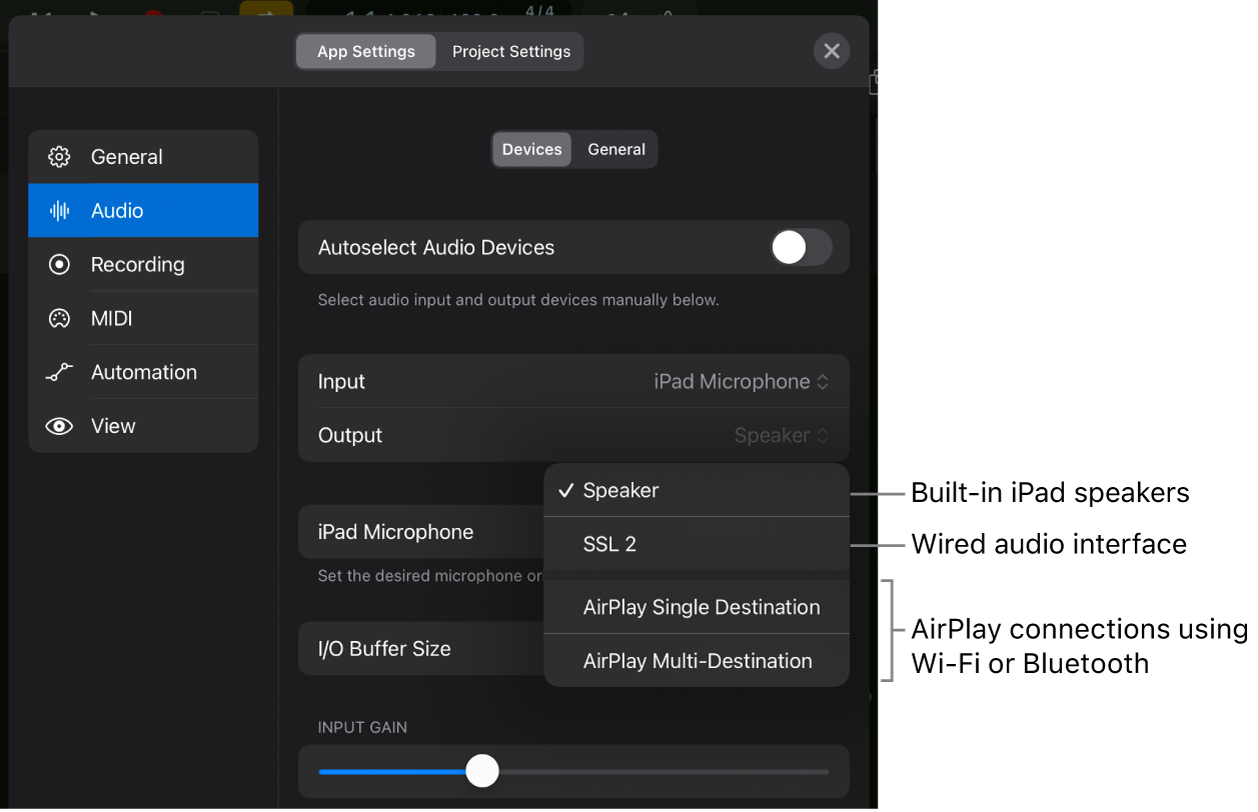Enable Autoselect Audio Devices
The width and height of the screenshot is (1258, 812).
(x=801, y=247)
